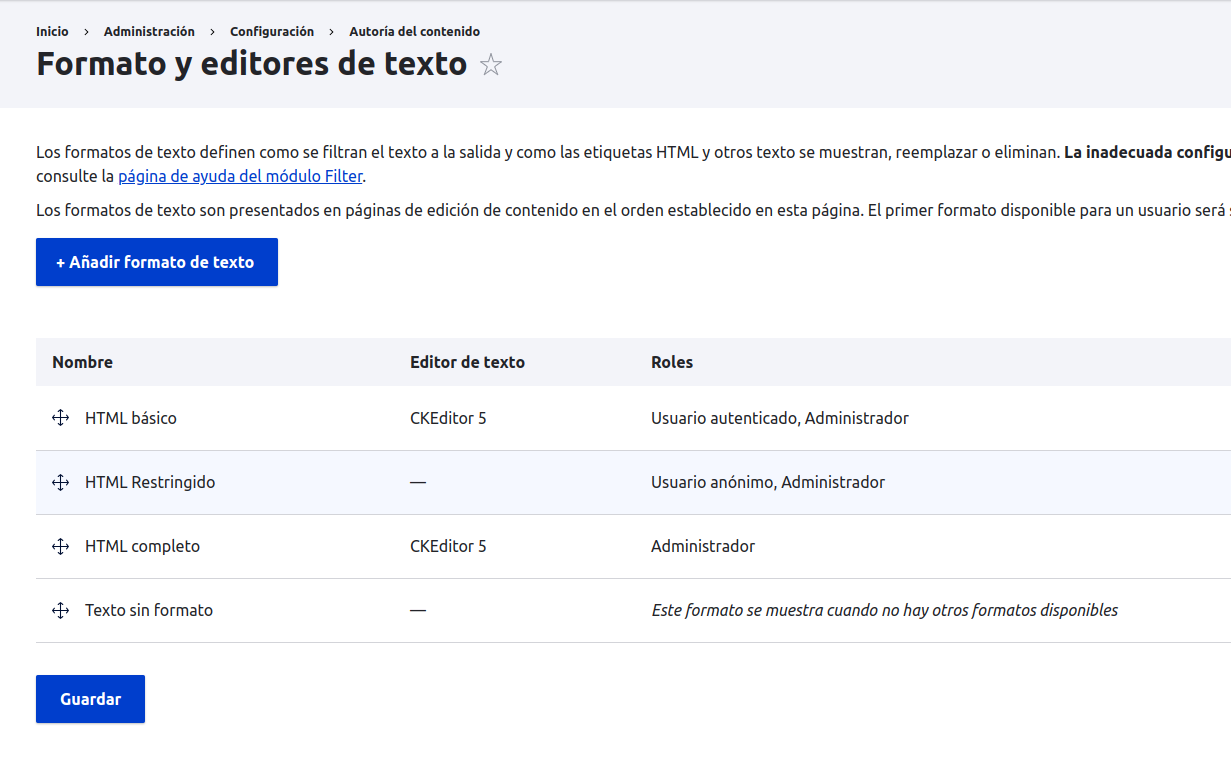This screenshot has height=776, width=1231.
Task: Click the Roles column header
Action: [x=672, y=362]
